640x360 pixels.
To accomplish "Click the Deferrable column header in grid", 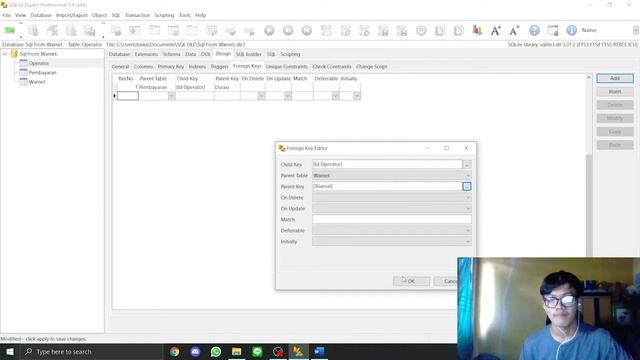I will click(x=326, y=78).
